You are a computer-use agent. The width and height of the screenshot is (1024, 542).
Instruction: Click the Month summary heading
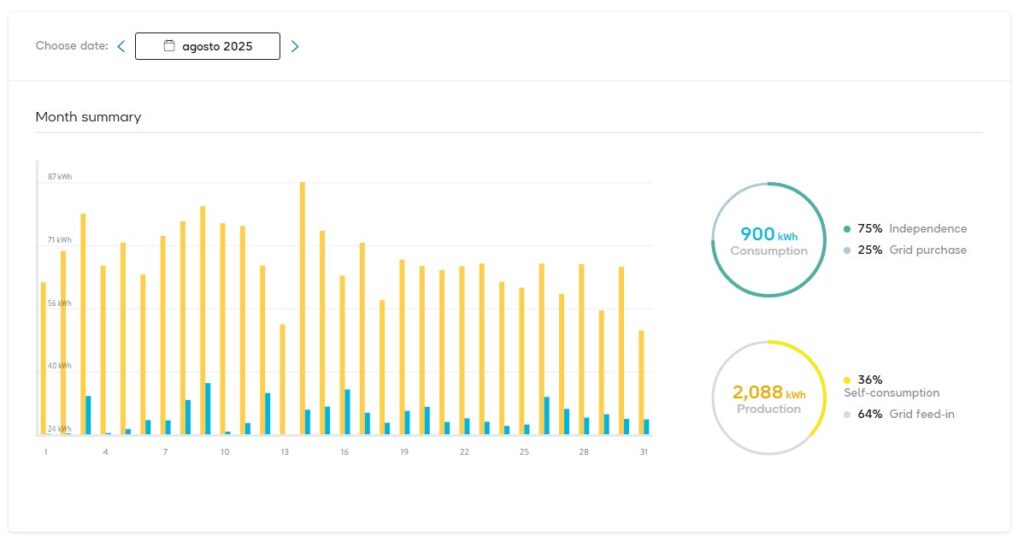(x=88, y=117)
